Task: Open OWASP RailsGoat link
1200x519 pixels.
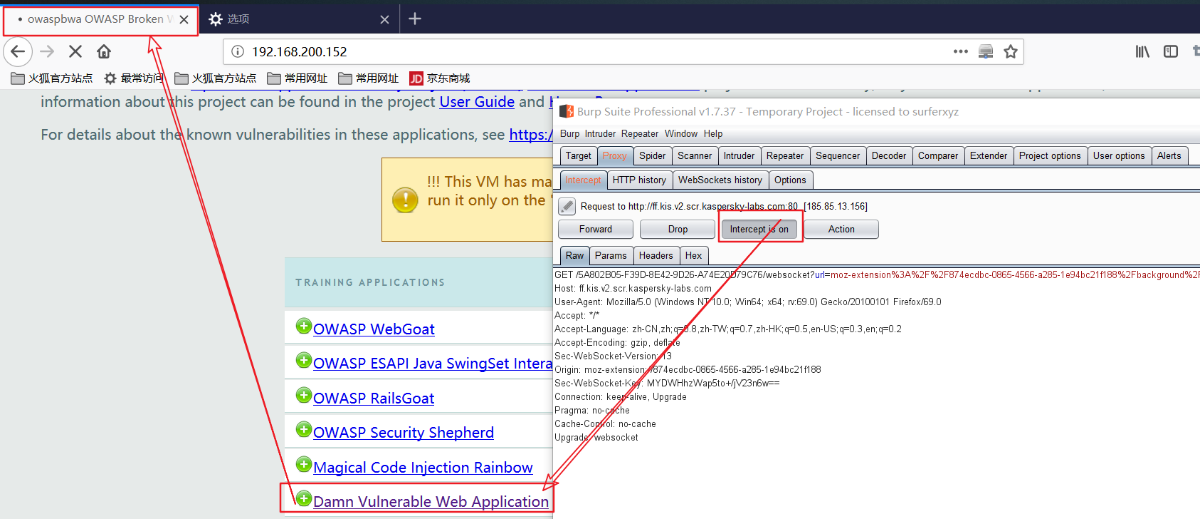Action: click(x=374, y=398)
